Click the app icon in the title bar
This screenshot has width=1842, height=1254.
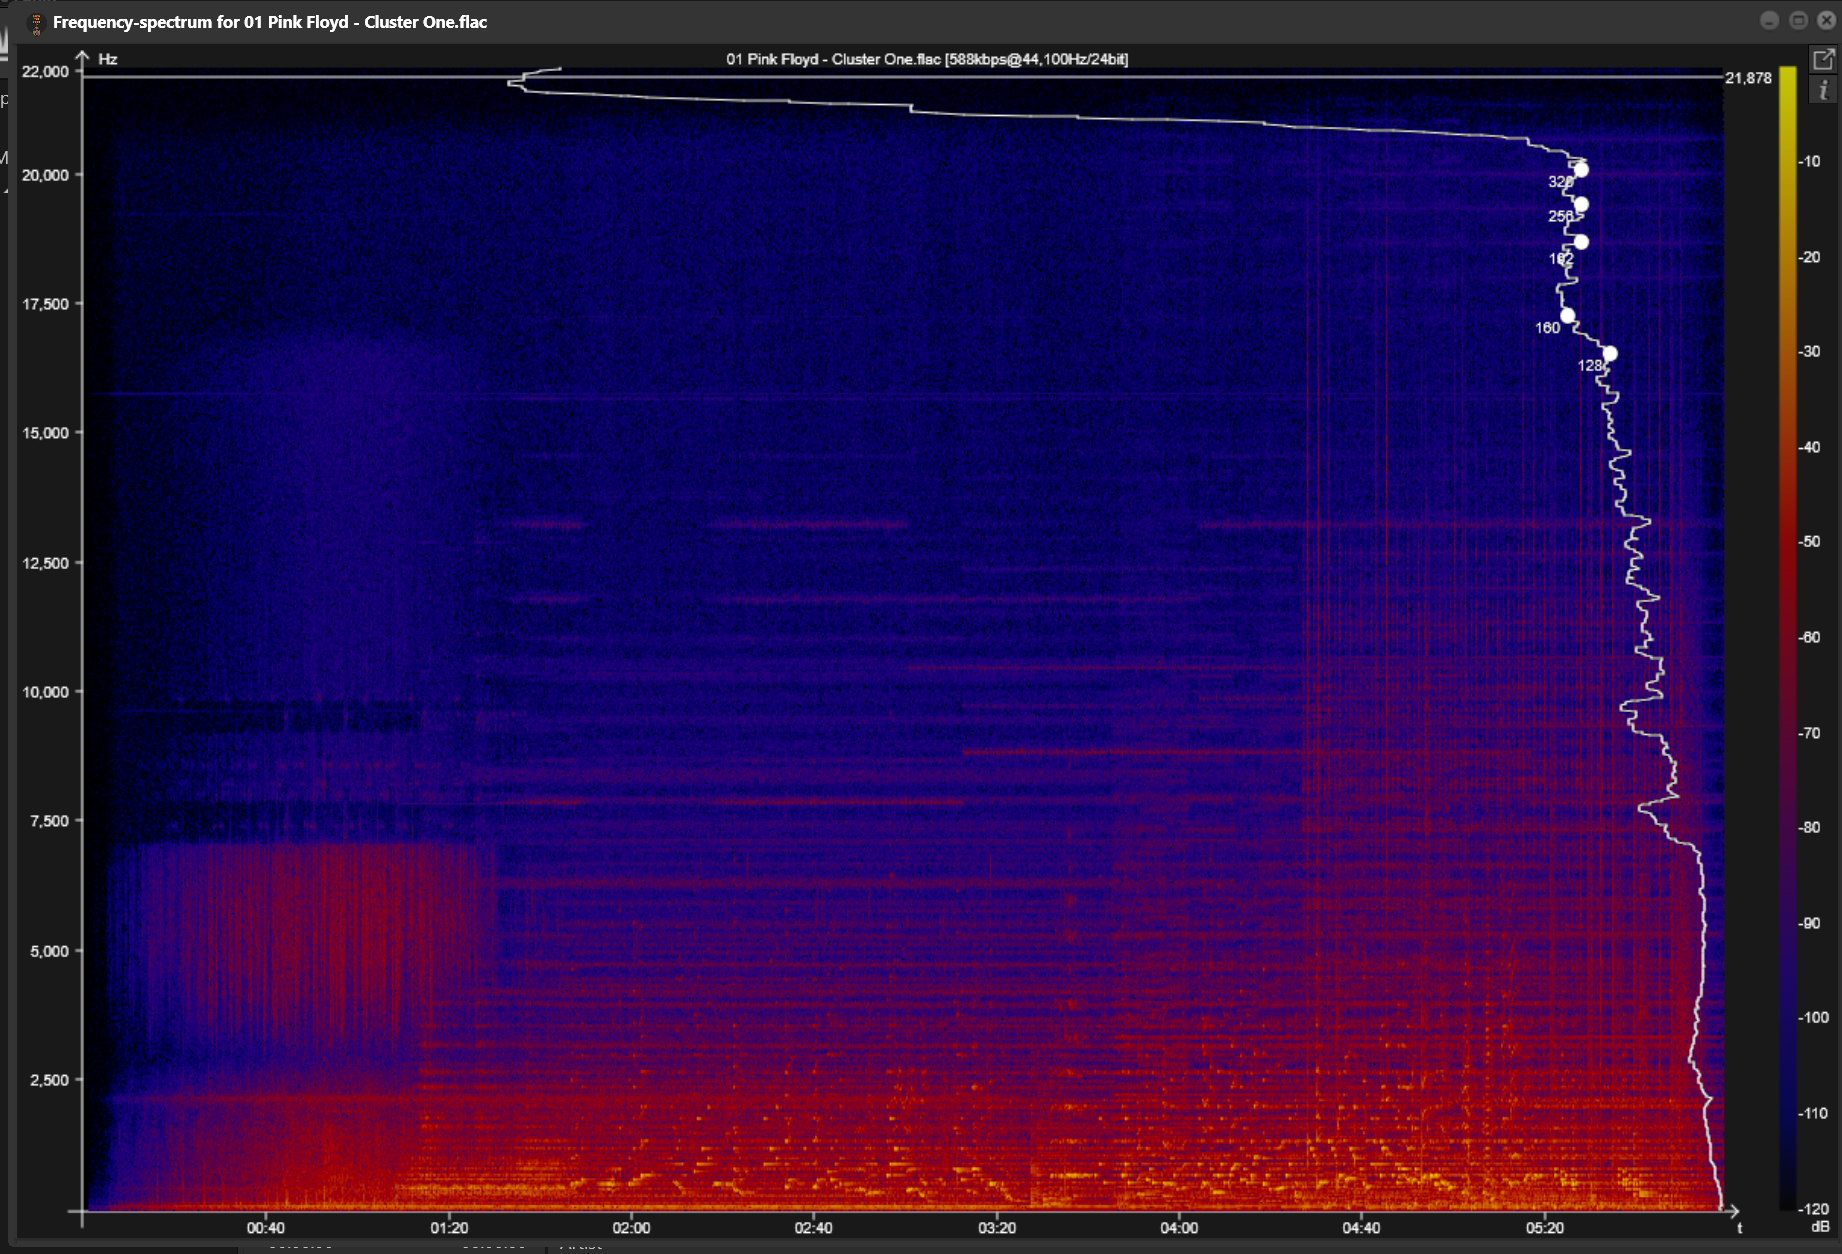[x=36, y=22]
